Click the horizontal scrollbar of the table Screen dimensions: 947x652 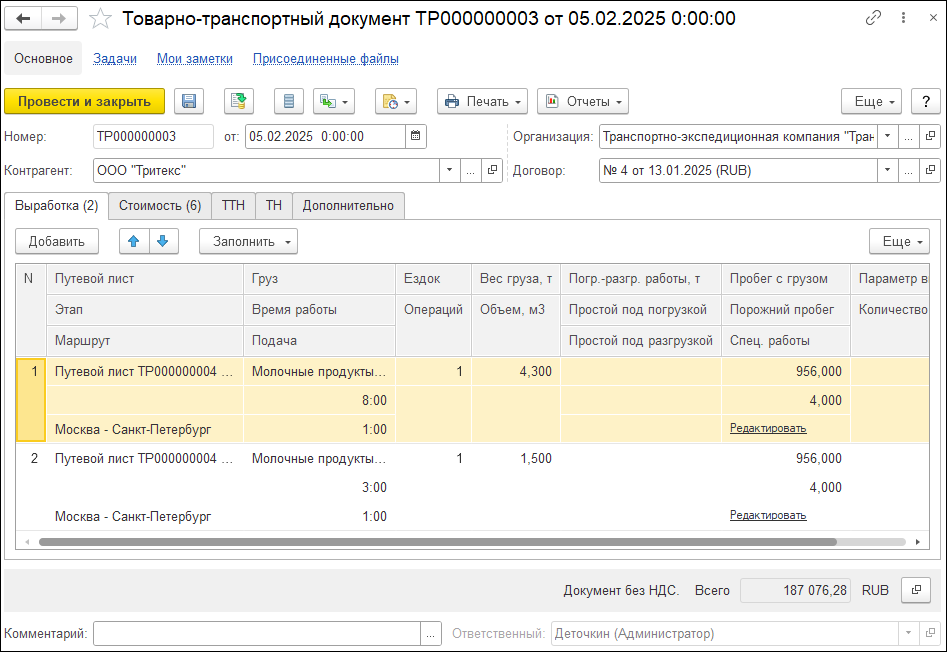pyautogui.click(x=438, y=542)
